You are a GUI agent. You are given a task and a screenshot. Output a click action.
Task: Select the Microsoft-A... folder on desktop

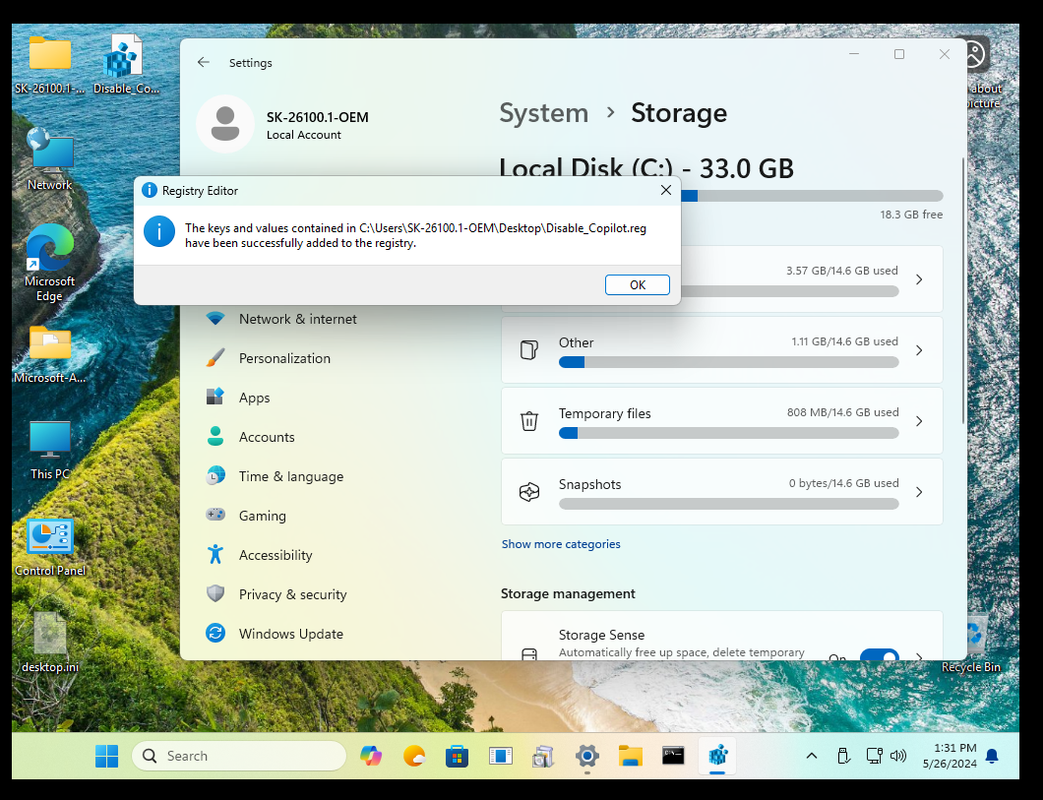[x=50, y=354]
